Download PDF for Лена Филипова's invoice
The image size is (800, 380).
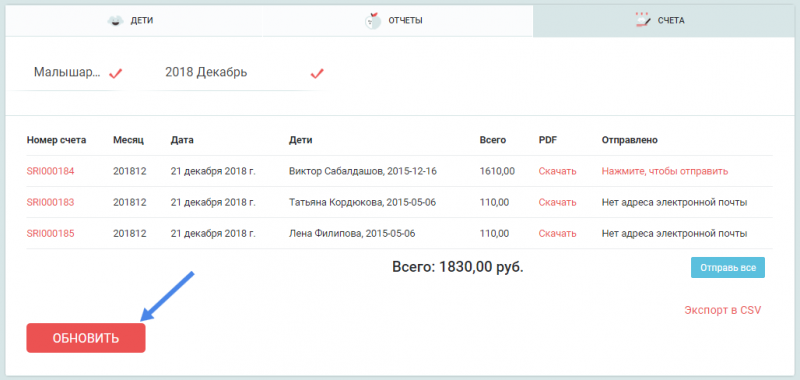tap(558, 234)
